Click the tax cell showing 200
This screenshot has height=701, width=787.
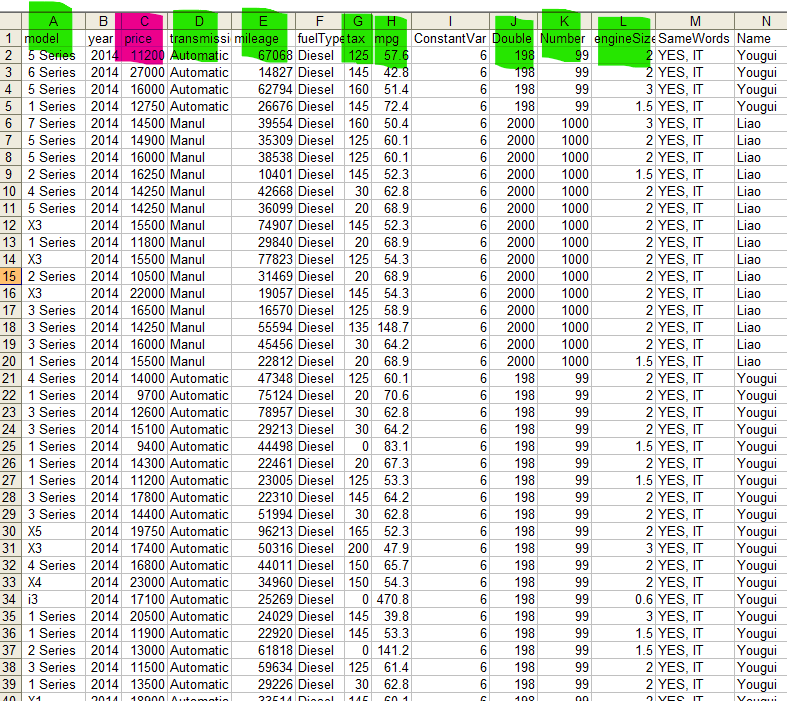pos(355,548)
